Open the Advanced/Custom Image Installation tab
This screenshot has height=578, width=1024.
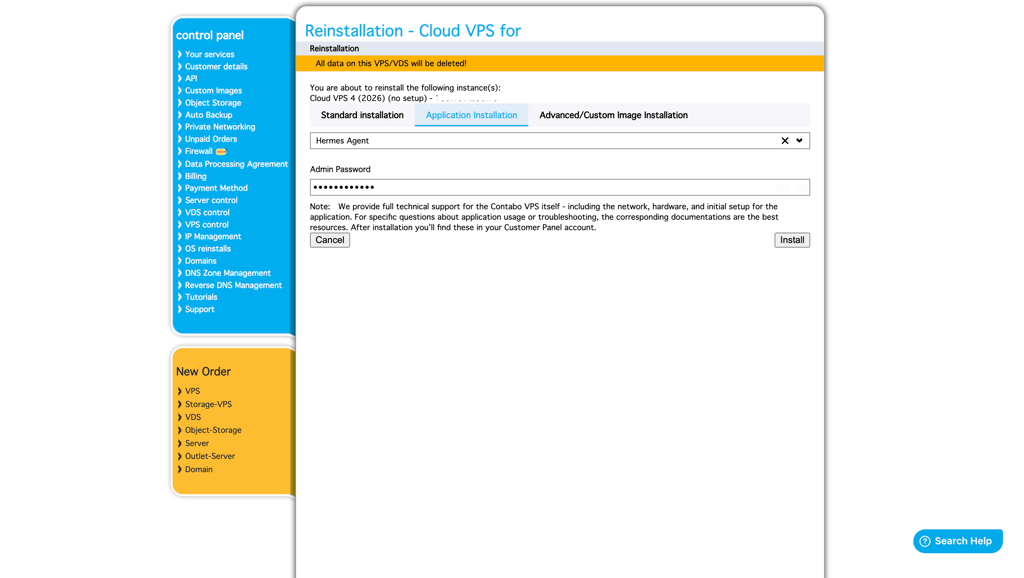point(613,115)
